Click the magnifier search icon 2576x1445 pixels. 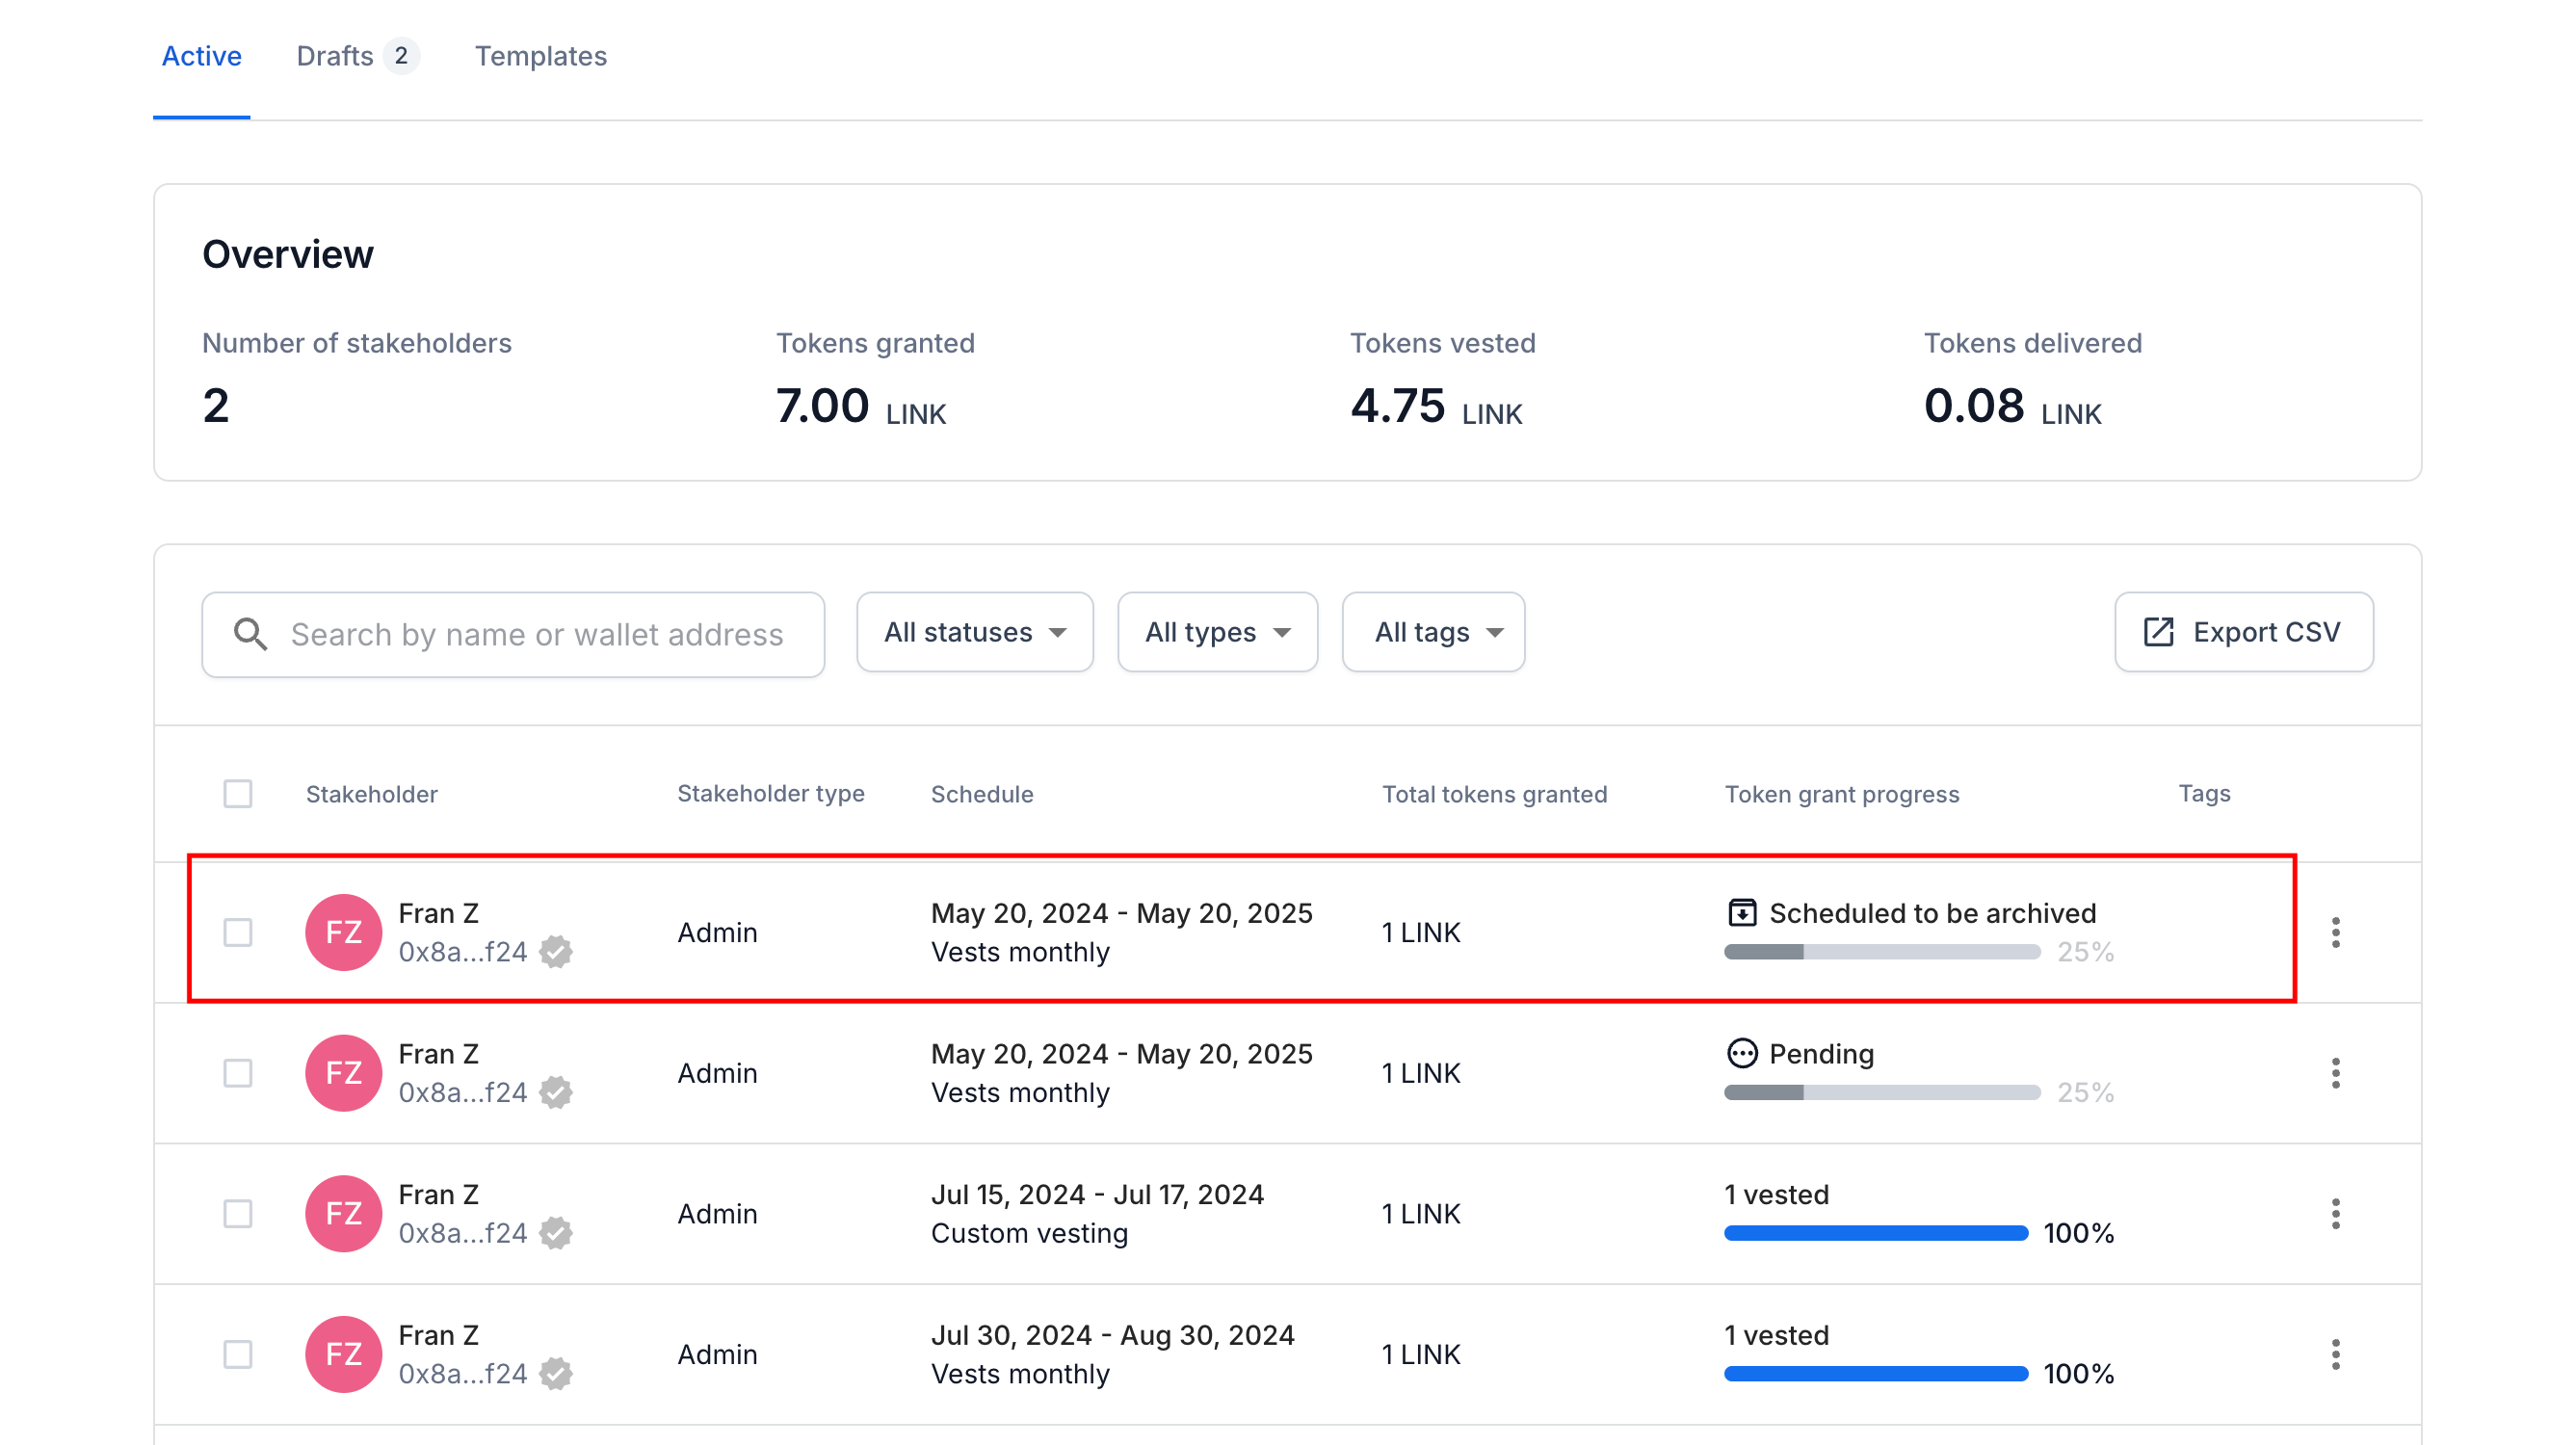coord(250,634)
